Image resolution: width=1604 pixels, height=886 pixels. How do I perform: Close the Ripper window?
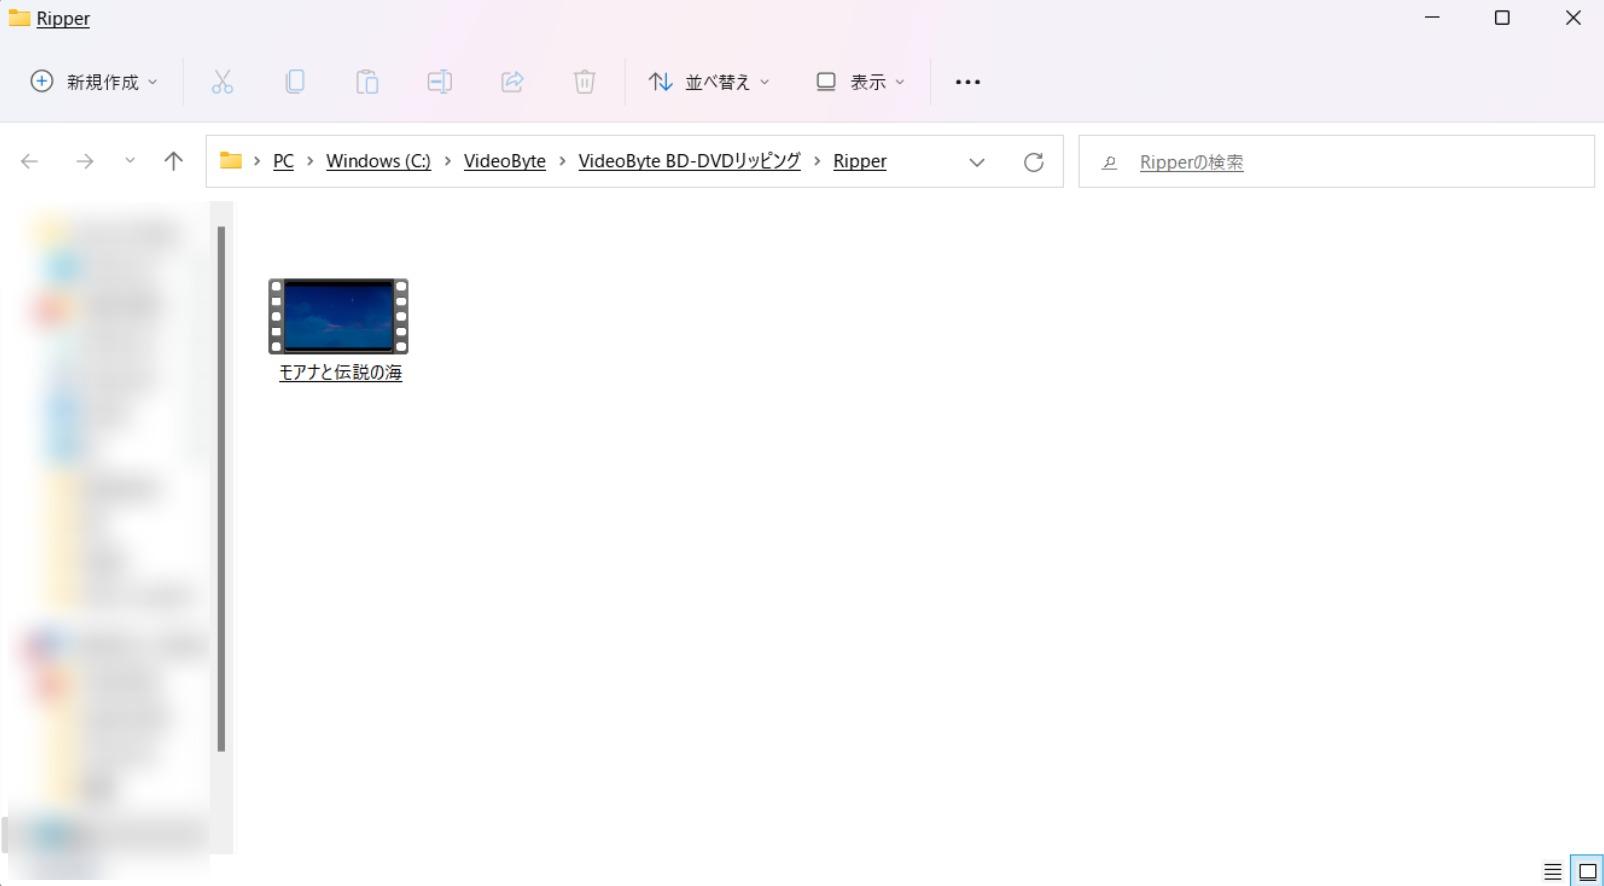click(x=1573, y=18)
